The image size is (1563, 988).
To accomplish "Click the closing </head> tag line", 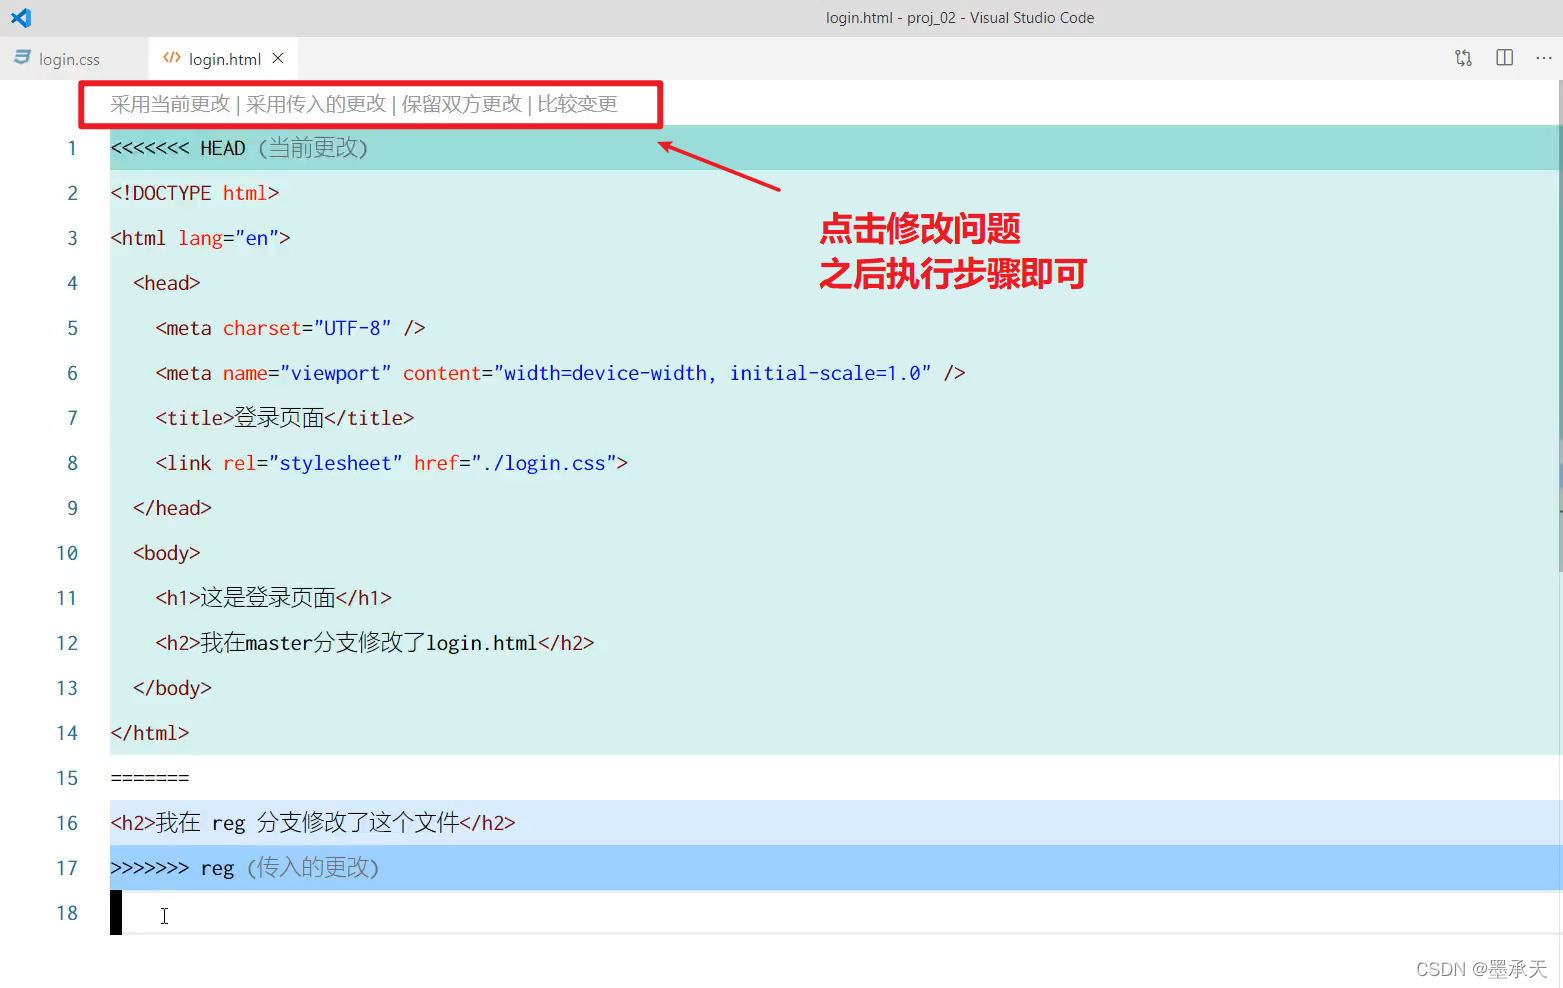I will point(835,508).
